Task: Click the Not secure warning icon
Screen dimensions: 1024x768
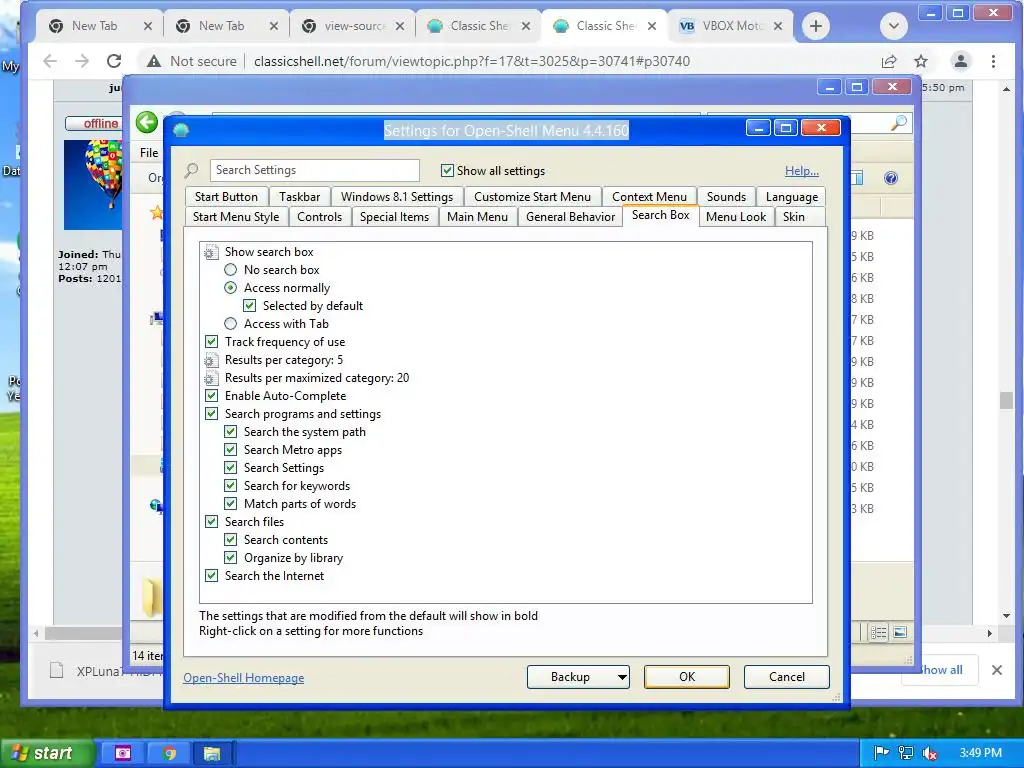Action: tap(153, 61)
